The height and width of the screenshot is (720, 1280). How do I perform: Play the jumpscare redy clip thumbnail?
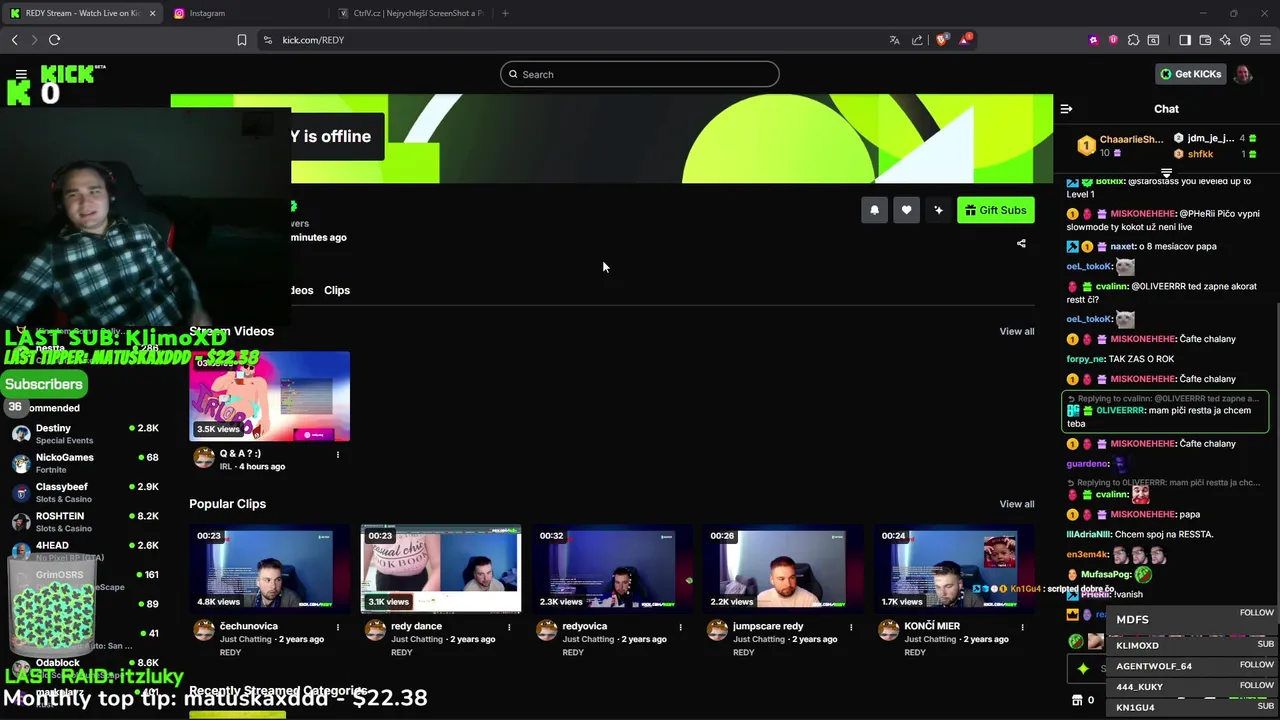783,568
